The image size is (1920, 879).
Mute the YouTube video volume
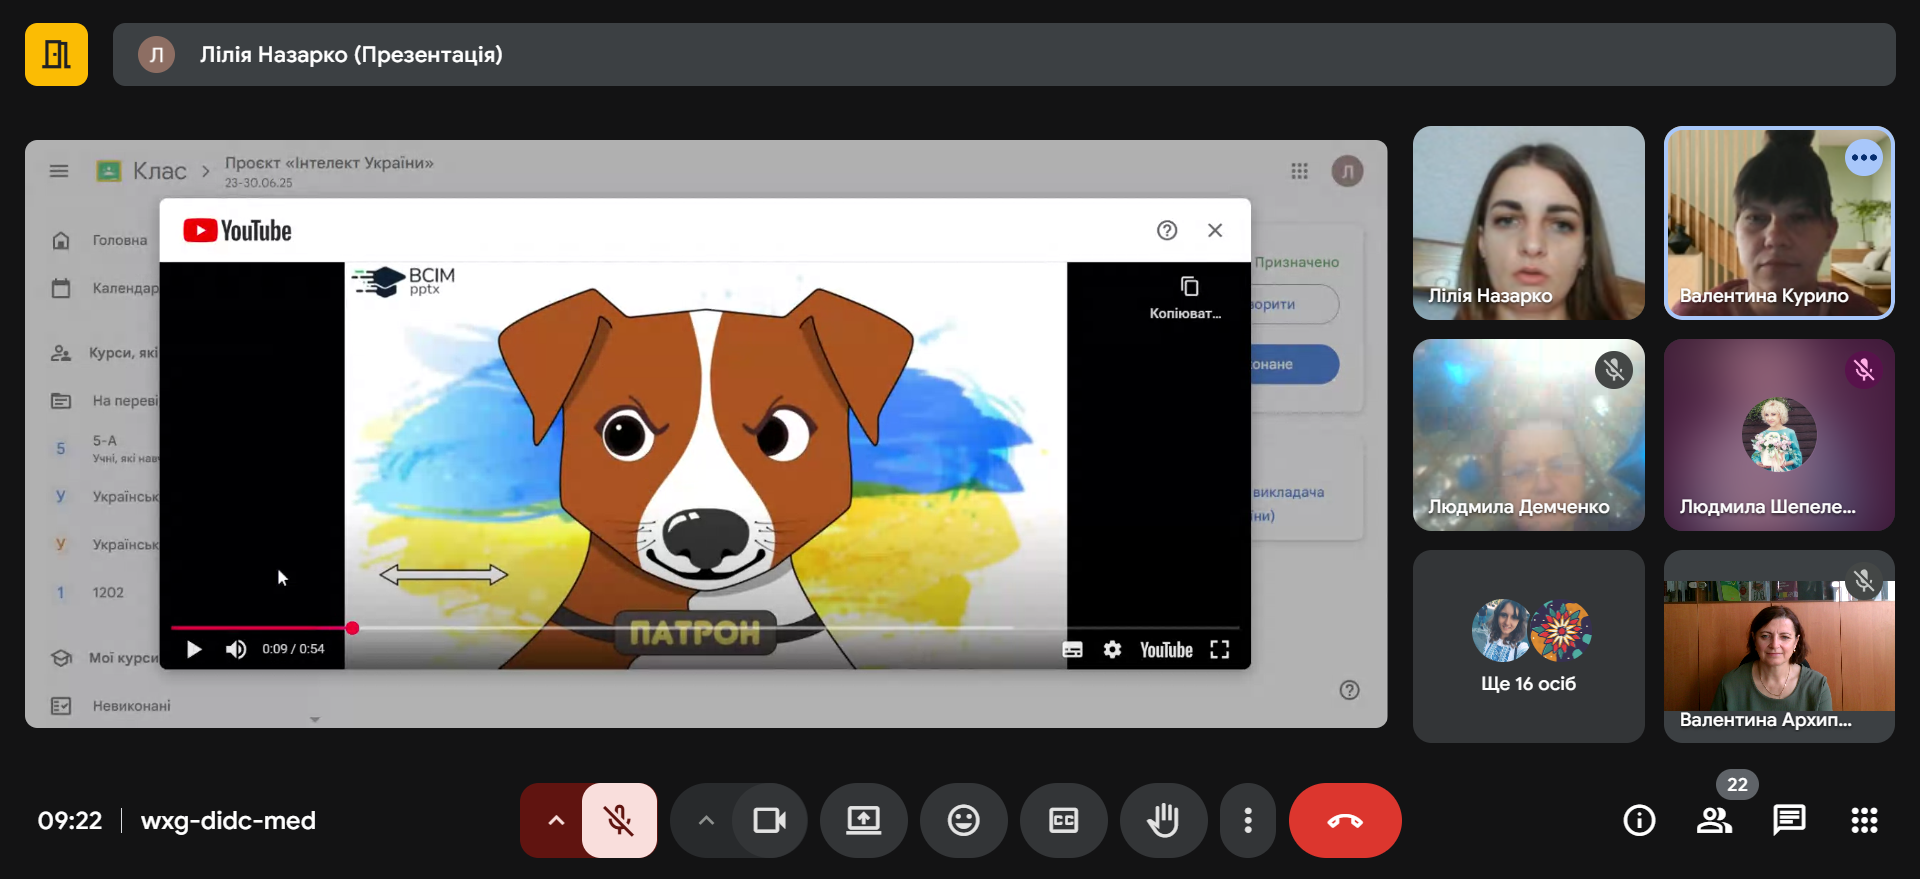pyautogui.click(x=236, y=649)
